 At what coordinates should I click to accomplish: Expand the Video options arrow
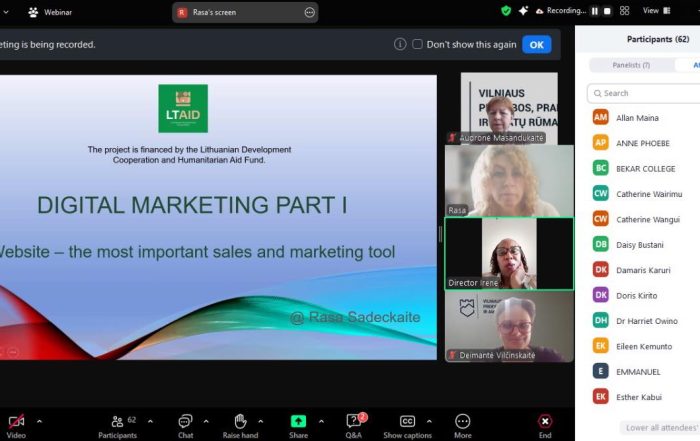[x=39, y=421]
